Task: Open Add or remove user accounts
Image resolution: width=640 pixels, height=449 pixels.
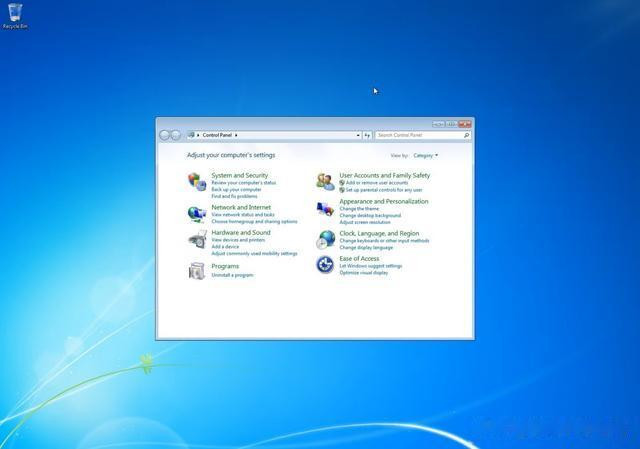Action: (x=377, y=183)
